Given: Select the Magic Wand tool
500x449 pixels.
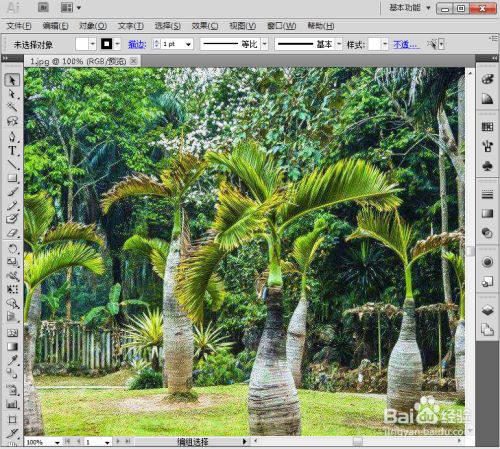Looking at the screenshot, I should tap(12, 107).
